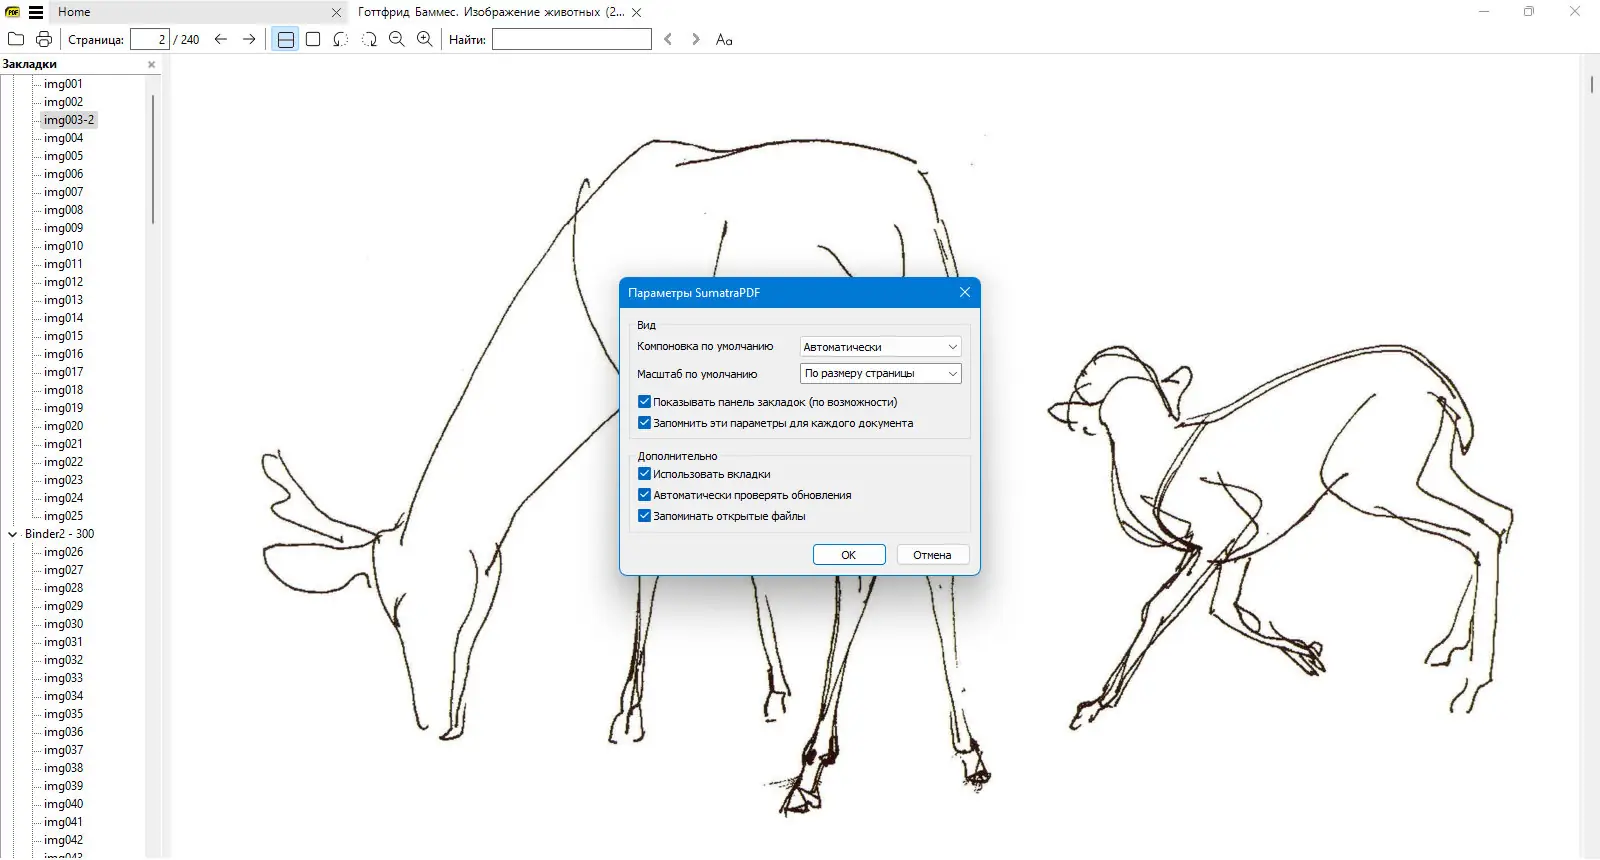Select single page layout icon
Viewport: 1600px width, 860px height.
click(x=313, y=39)
